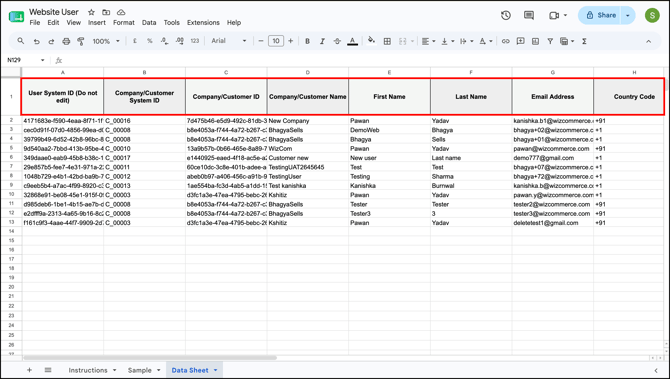Select the Email Address header cell

[552, 97]
